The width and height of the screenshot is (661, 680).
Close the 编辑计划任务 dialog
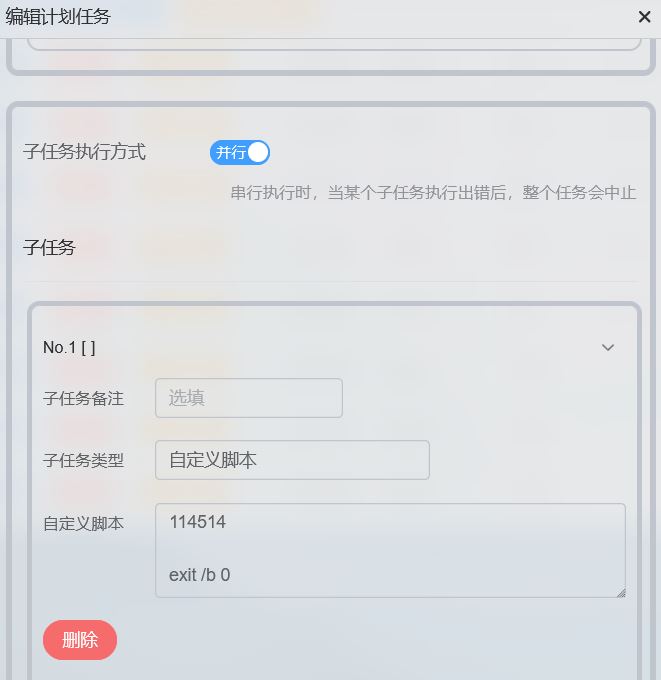coord(644,17)
